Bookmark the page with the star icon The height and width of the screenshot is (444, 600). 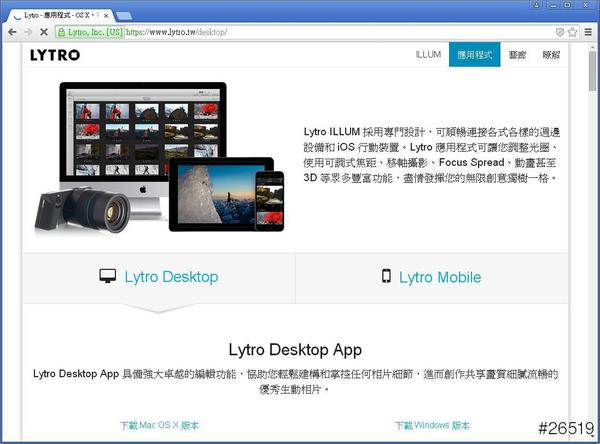click(x=572, y=32)
